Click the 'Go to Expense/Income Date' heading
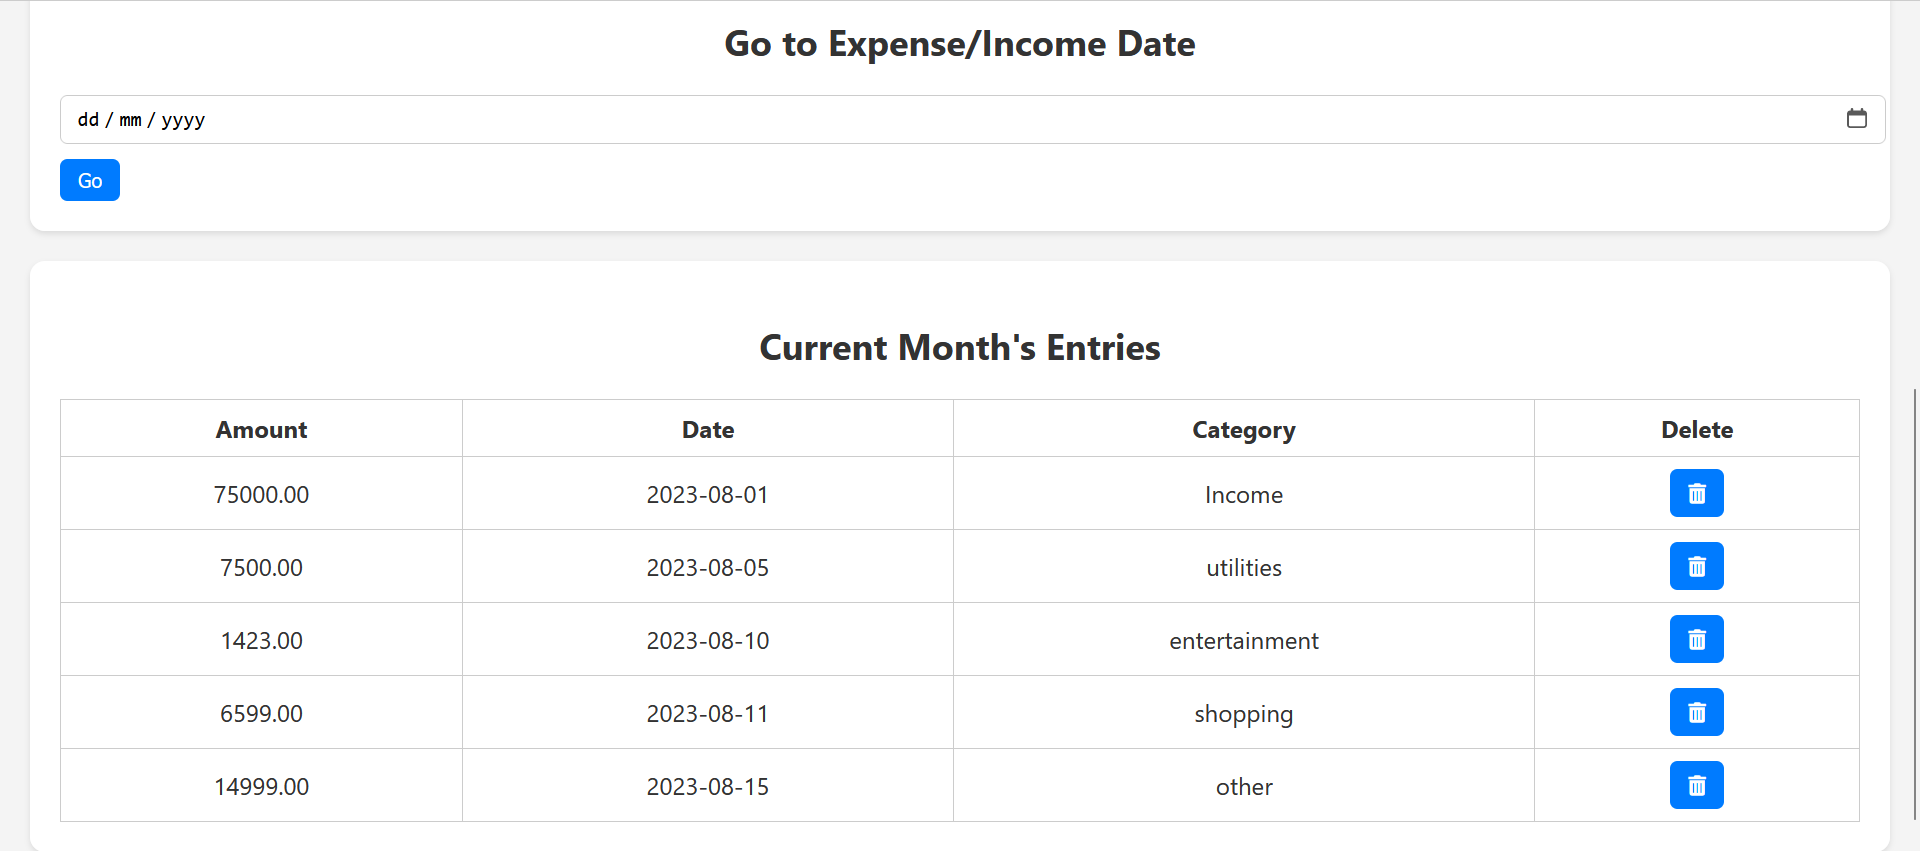 click(959, 44)
